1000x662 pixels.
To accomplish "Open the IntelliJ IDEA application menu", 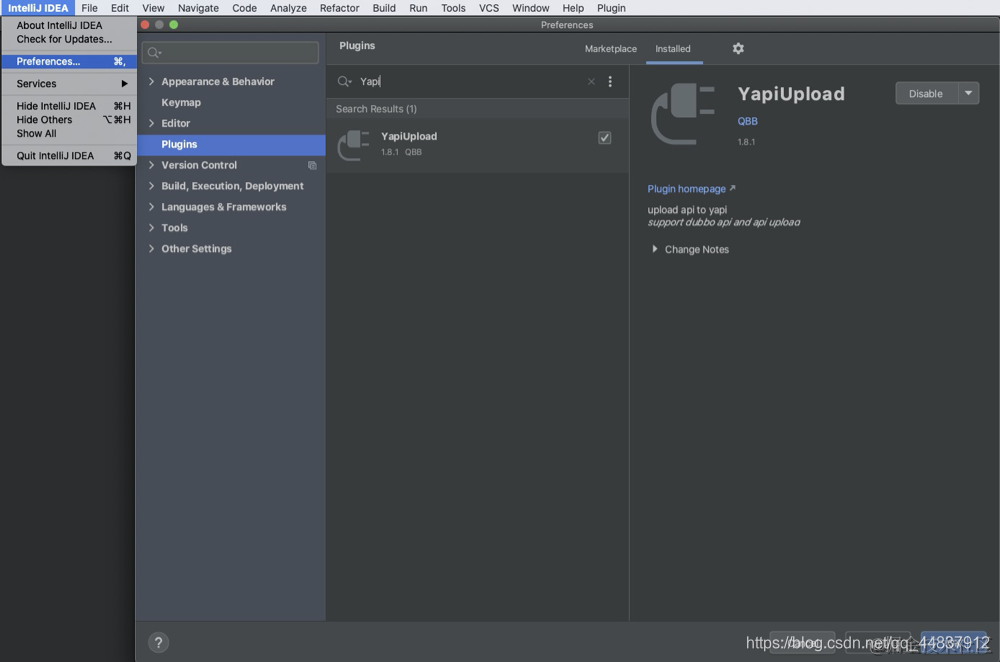I will click(x=38, y=8).
